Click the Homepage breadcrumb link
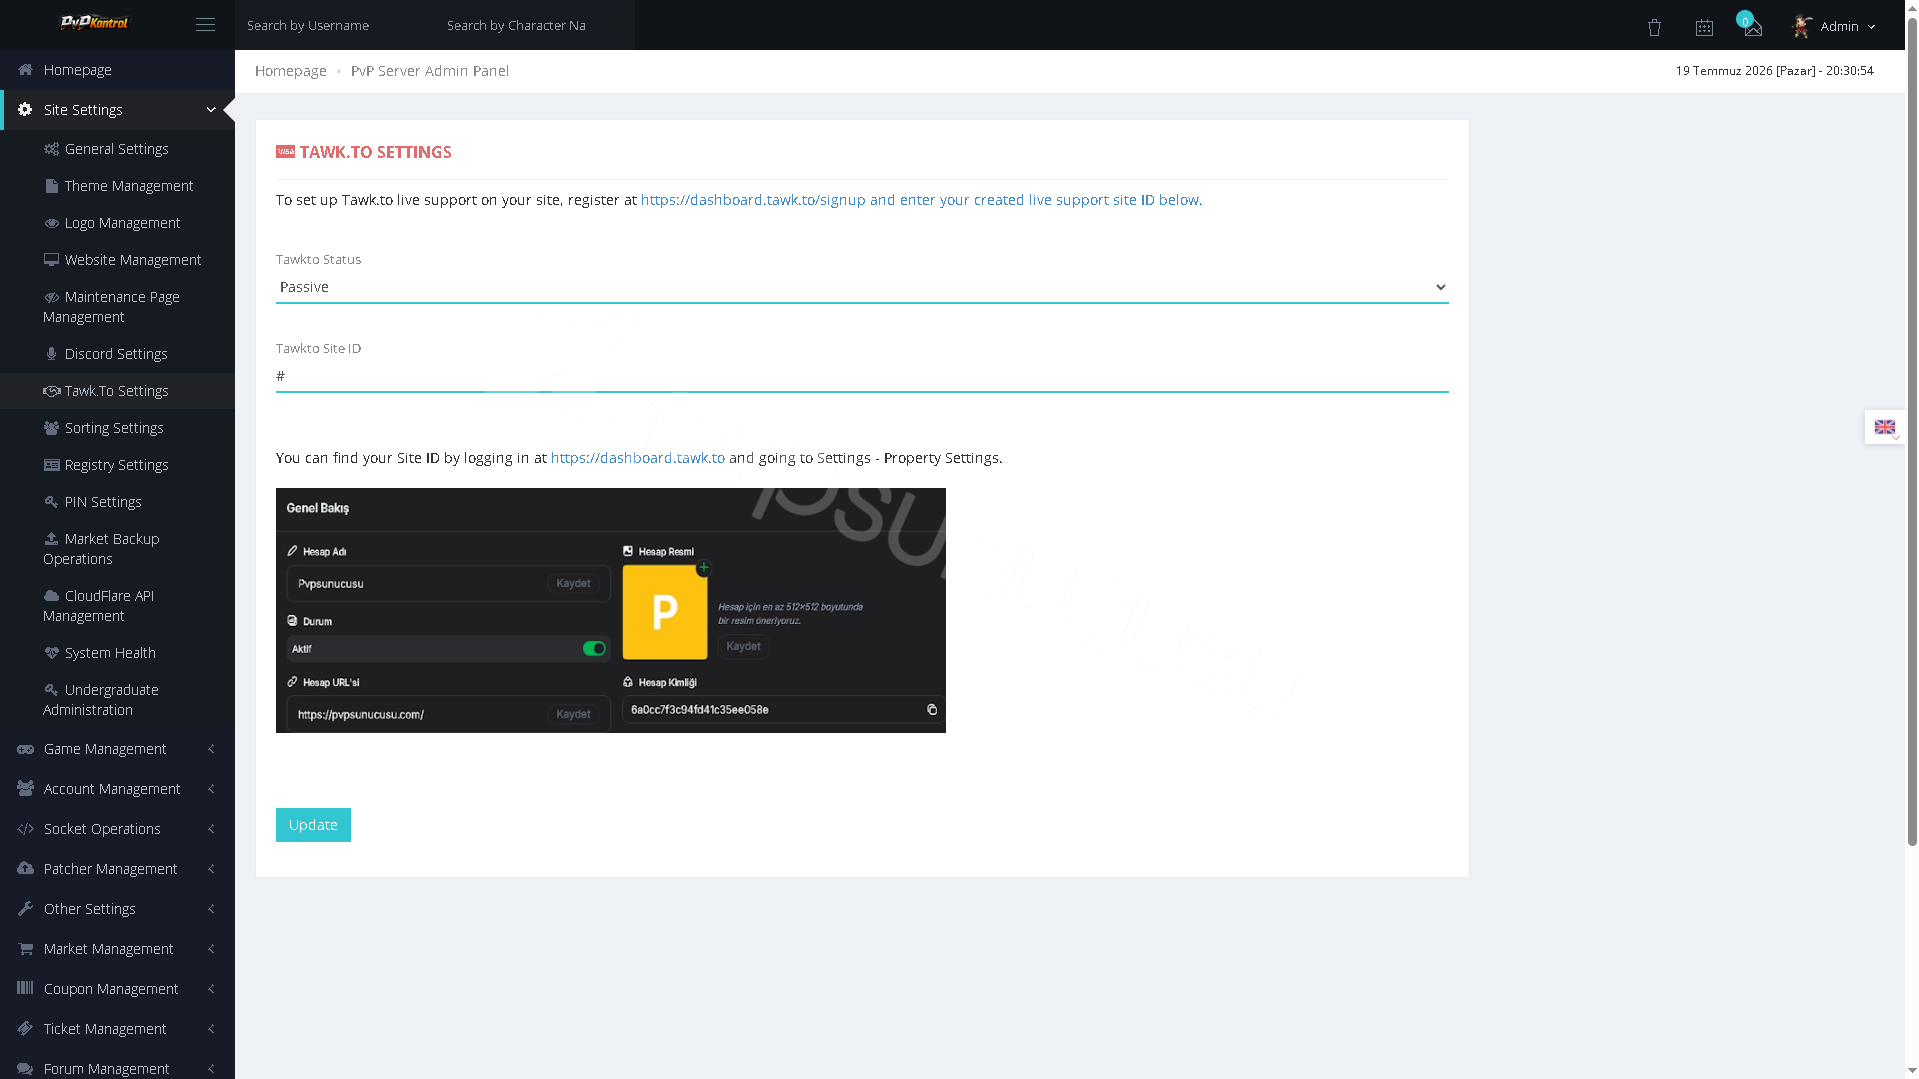 [x=290, y=71]
